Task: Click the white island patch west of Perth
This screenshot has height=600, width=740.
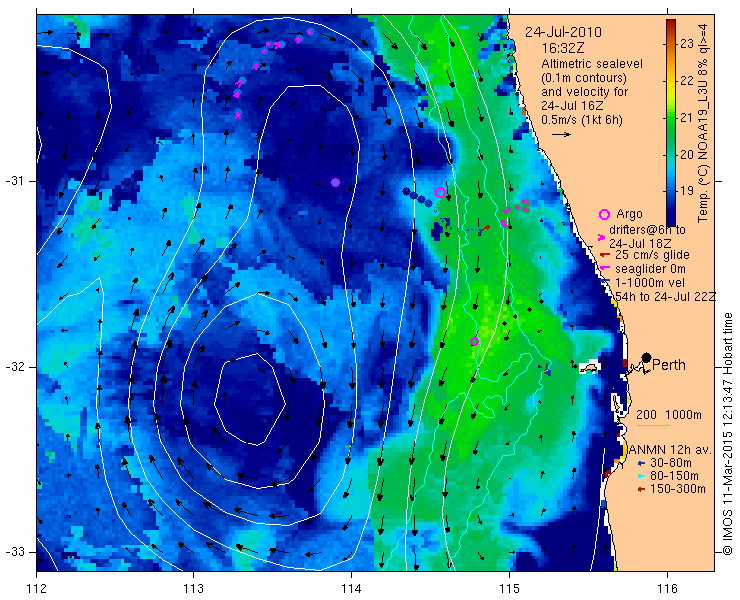Action: (589, 367)
